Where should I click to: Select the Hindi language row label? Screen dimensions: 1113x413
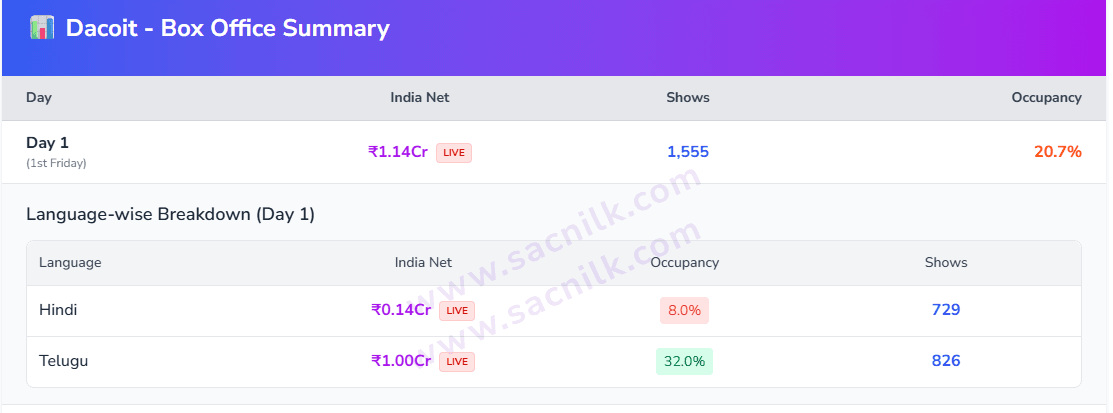tap(58, 310)
